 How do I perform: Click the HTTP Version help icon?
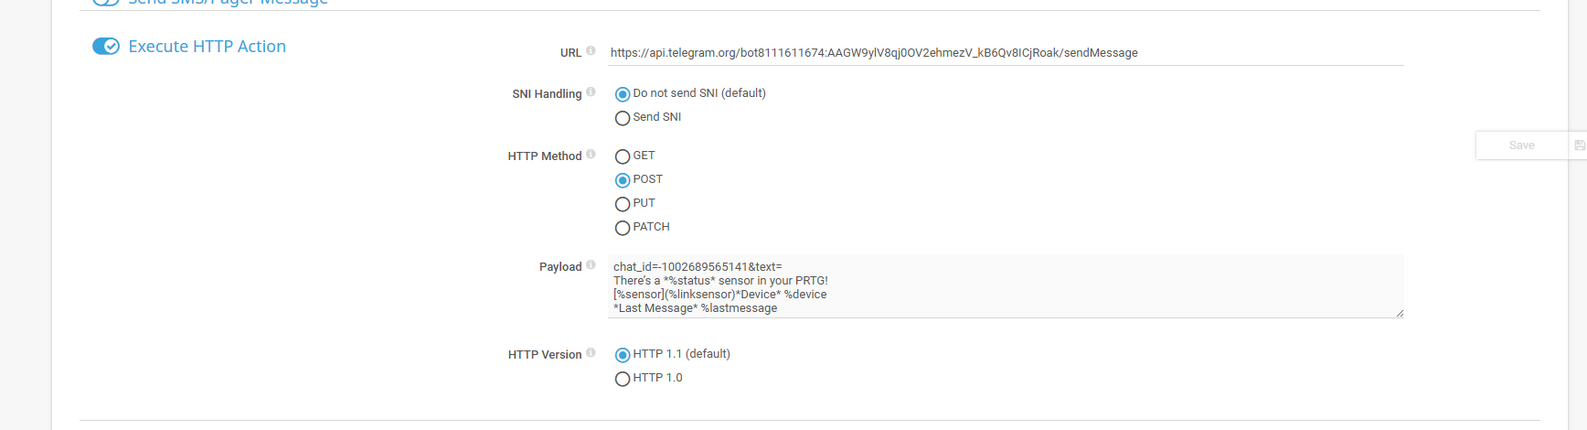590,353
